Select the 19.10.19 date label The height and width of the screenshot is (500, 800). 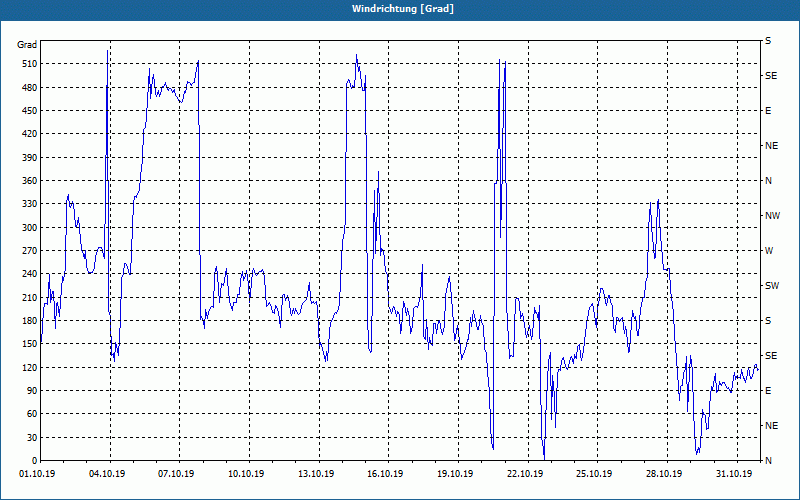click(x=455, y=474)
